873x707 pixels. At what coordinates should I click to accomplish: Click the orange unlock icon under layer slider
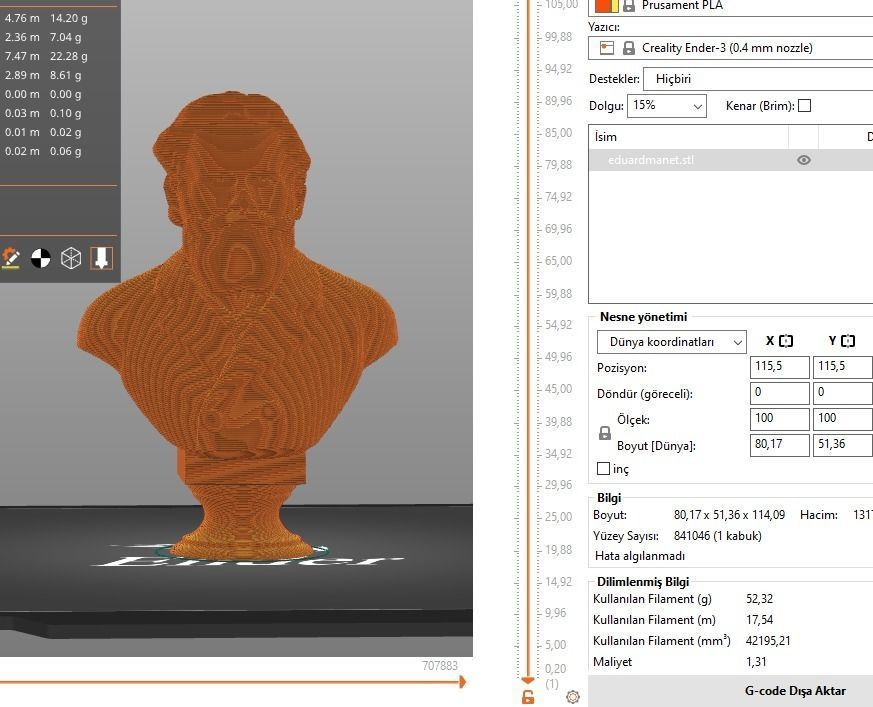point(527,696)
